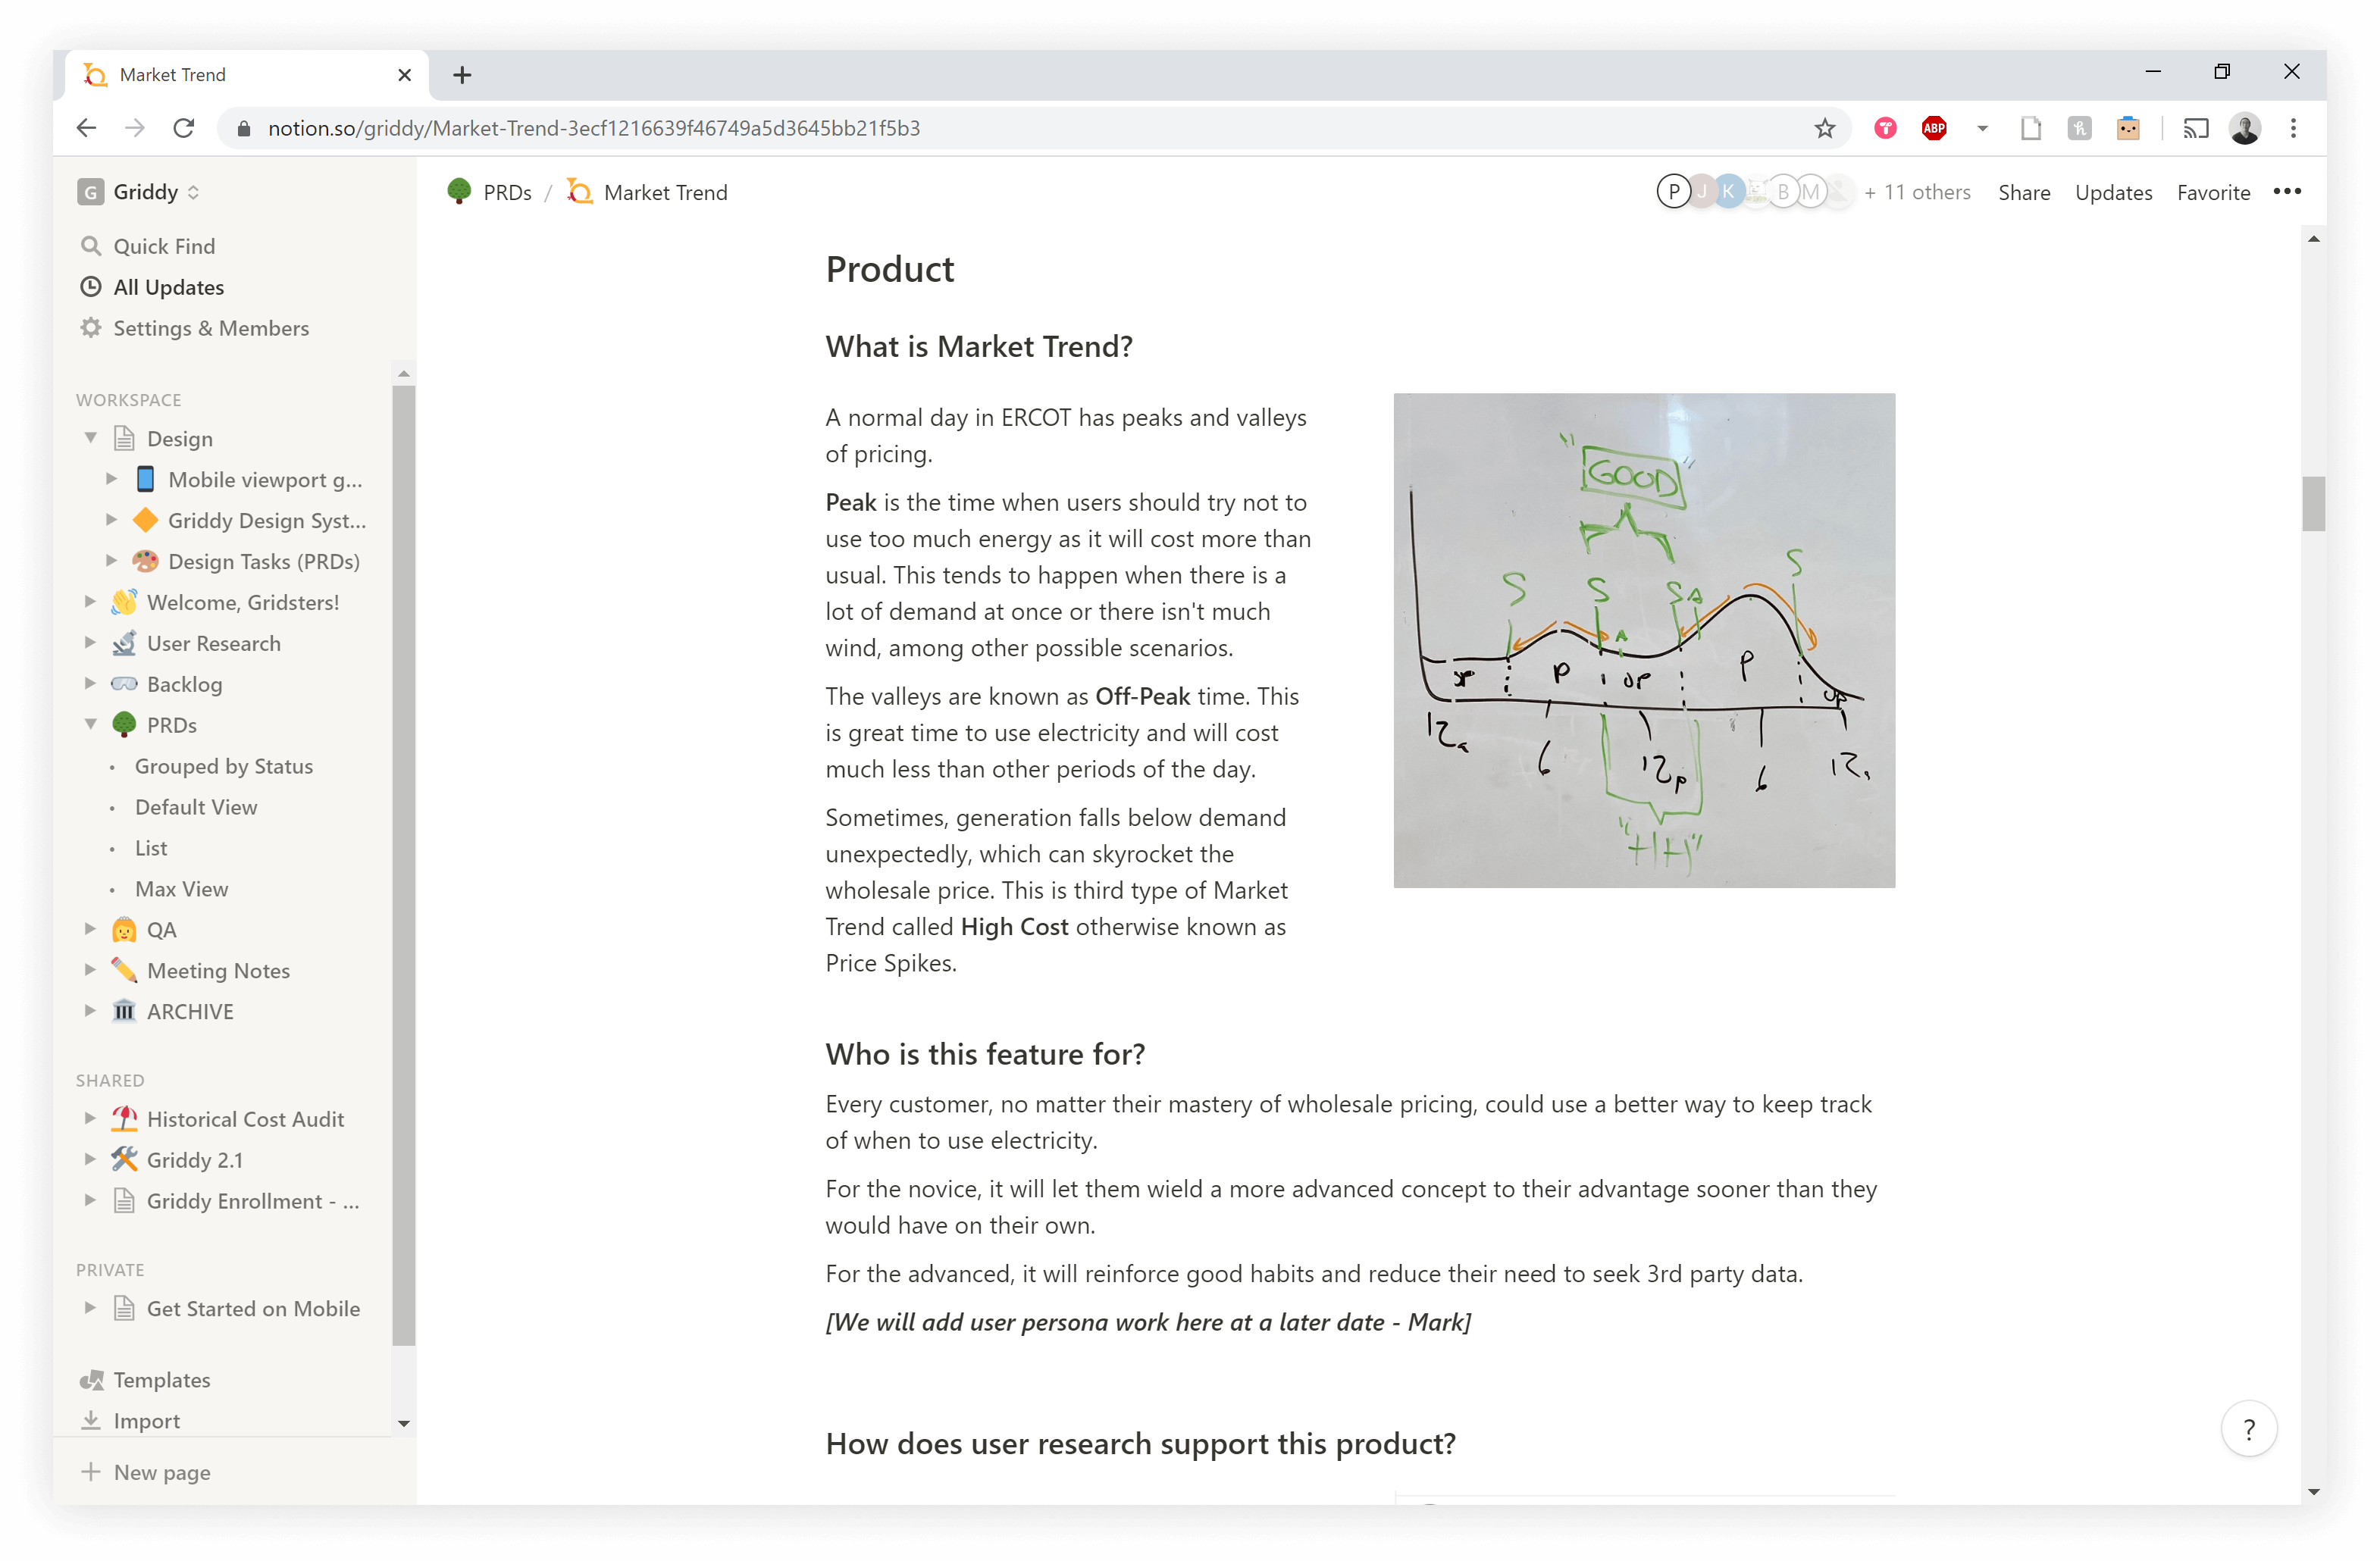Collapse the Design section
The width and height of the screenshot is (2380, 1561).
coord(90,438)
